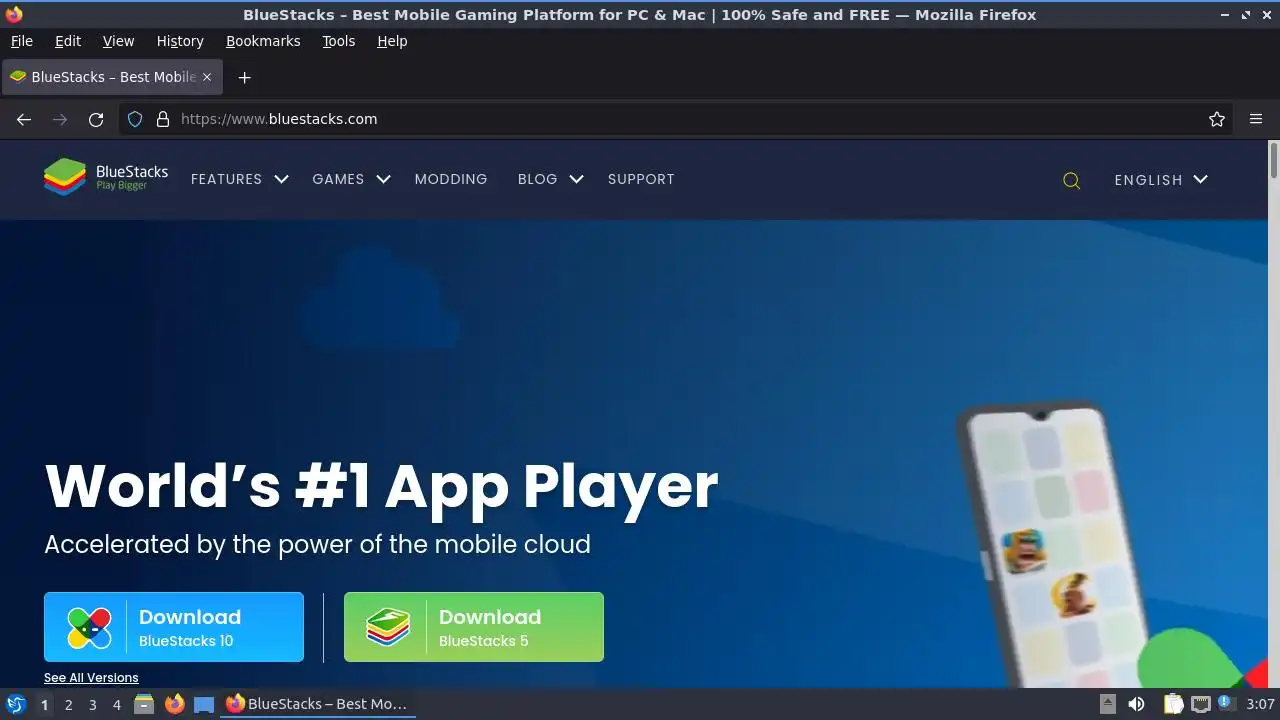Open the View menu

coord(118,41)
